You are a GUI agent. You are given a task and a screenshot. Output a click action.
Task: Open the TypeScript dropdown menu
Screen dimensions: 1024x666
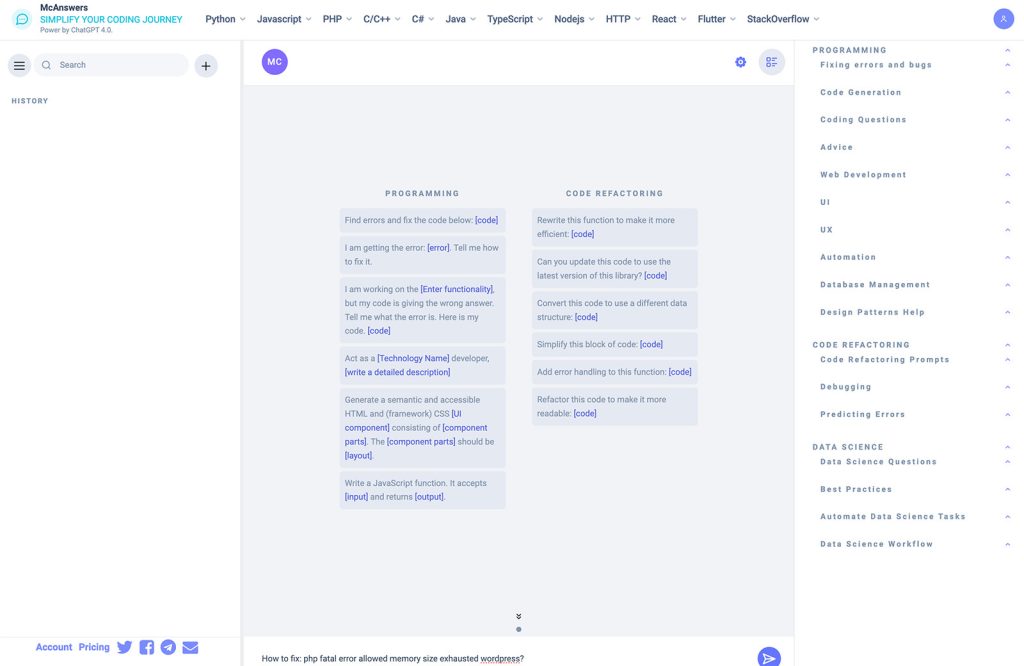(515, 19)
